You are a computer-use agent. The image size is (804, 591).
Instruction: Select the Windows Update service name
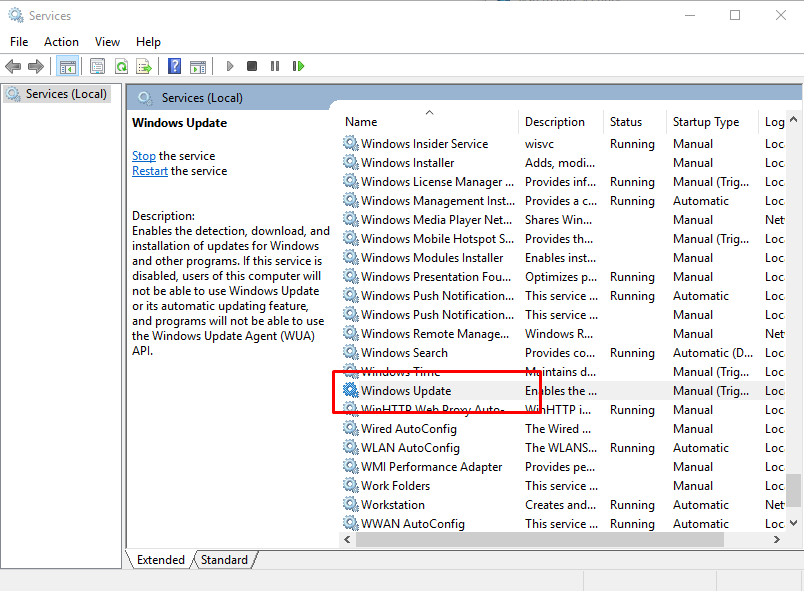[x=406, y=391]
